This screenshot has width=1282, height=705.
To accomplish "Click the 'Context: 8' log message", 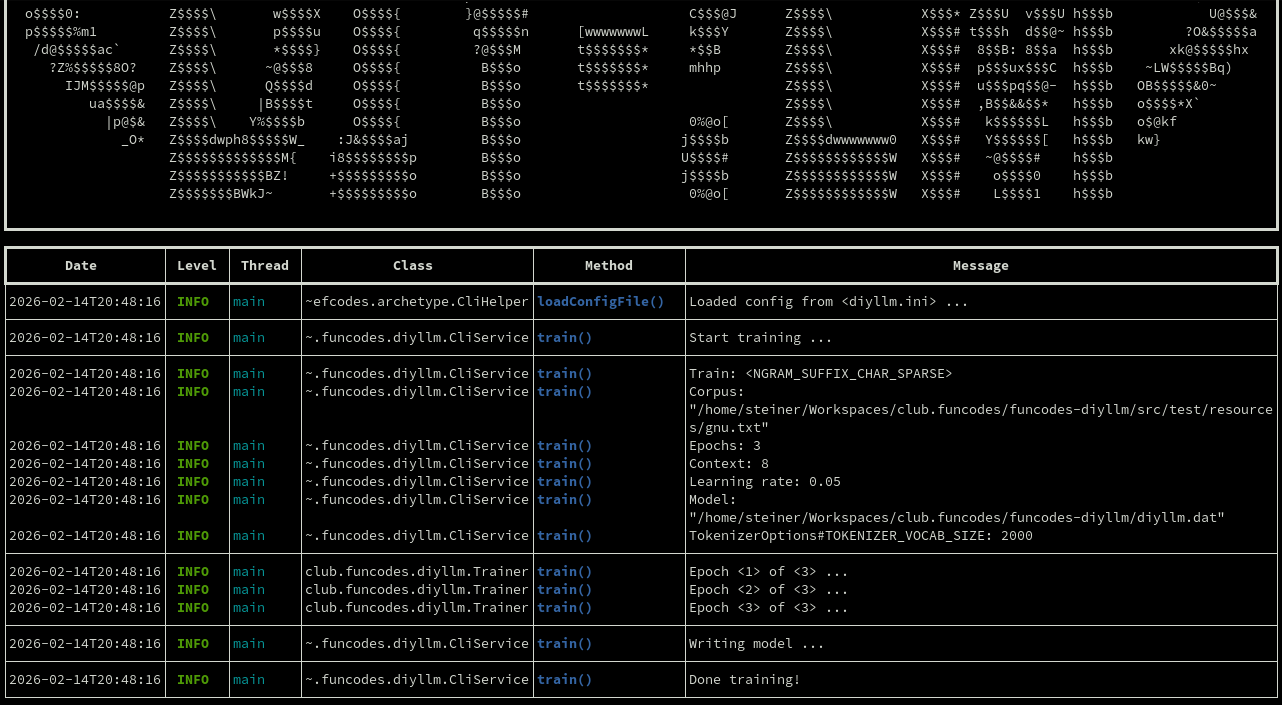I will pos(729,463).
